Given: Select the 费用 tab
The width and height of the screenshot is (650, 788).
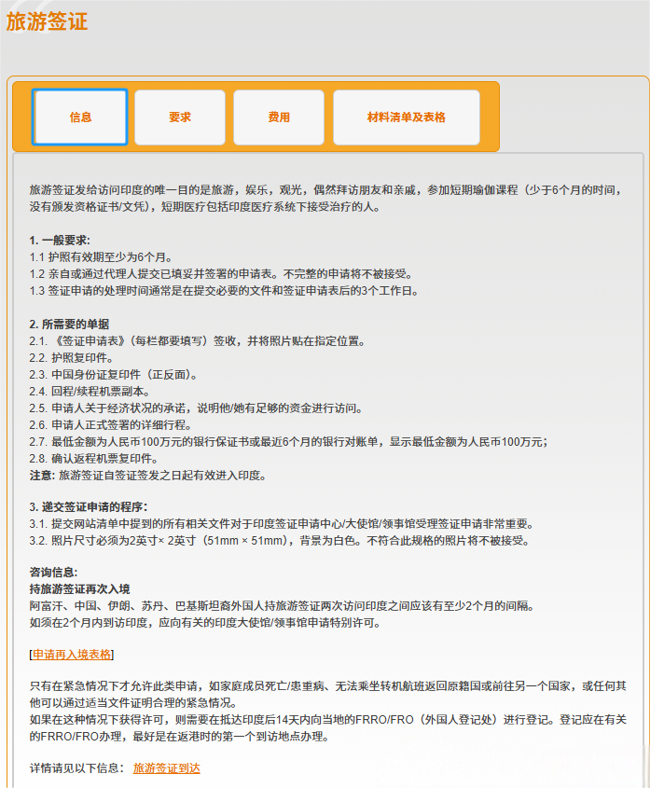Looking at the screenshot, I should tap(279, 117).
